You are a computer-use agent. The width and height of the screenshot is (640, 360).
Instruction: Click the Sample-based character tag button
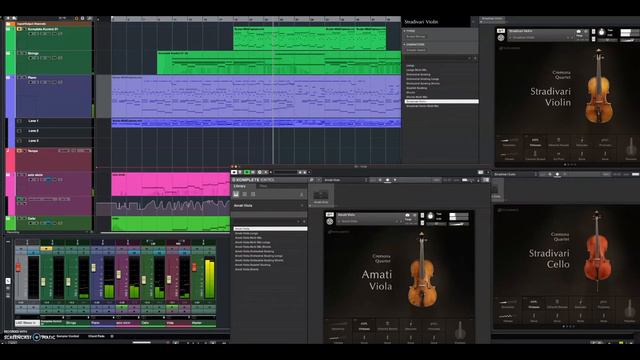pyautogui.click(x=416, y=50)
